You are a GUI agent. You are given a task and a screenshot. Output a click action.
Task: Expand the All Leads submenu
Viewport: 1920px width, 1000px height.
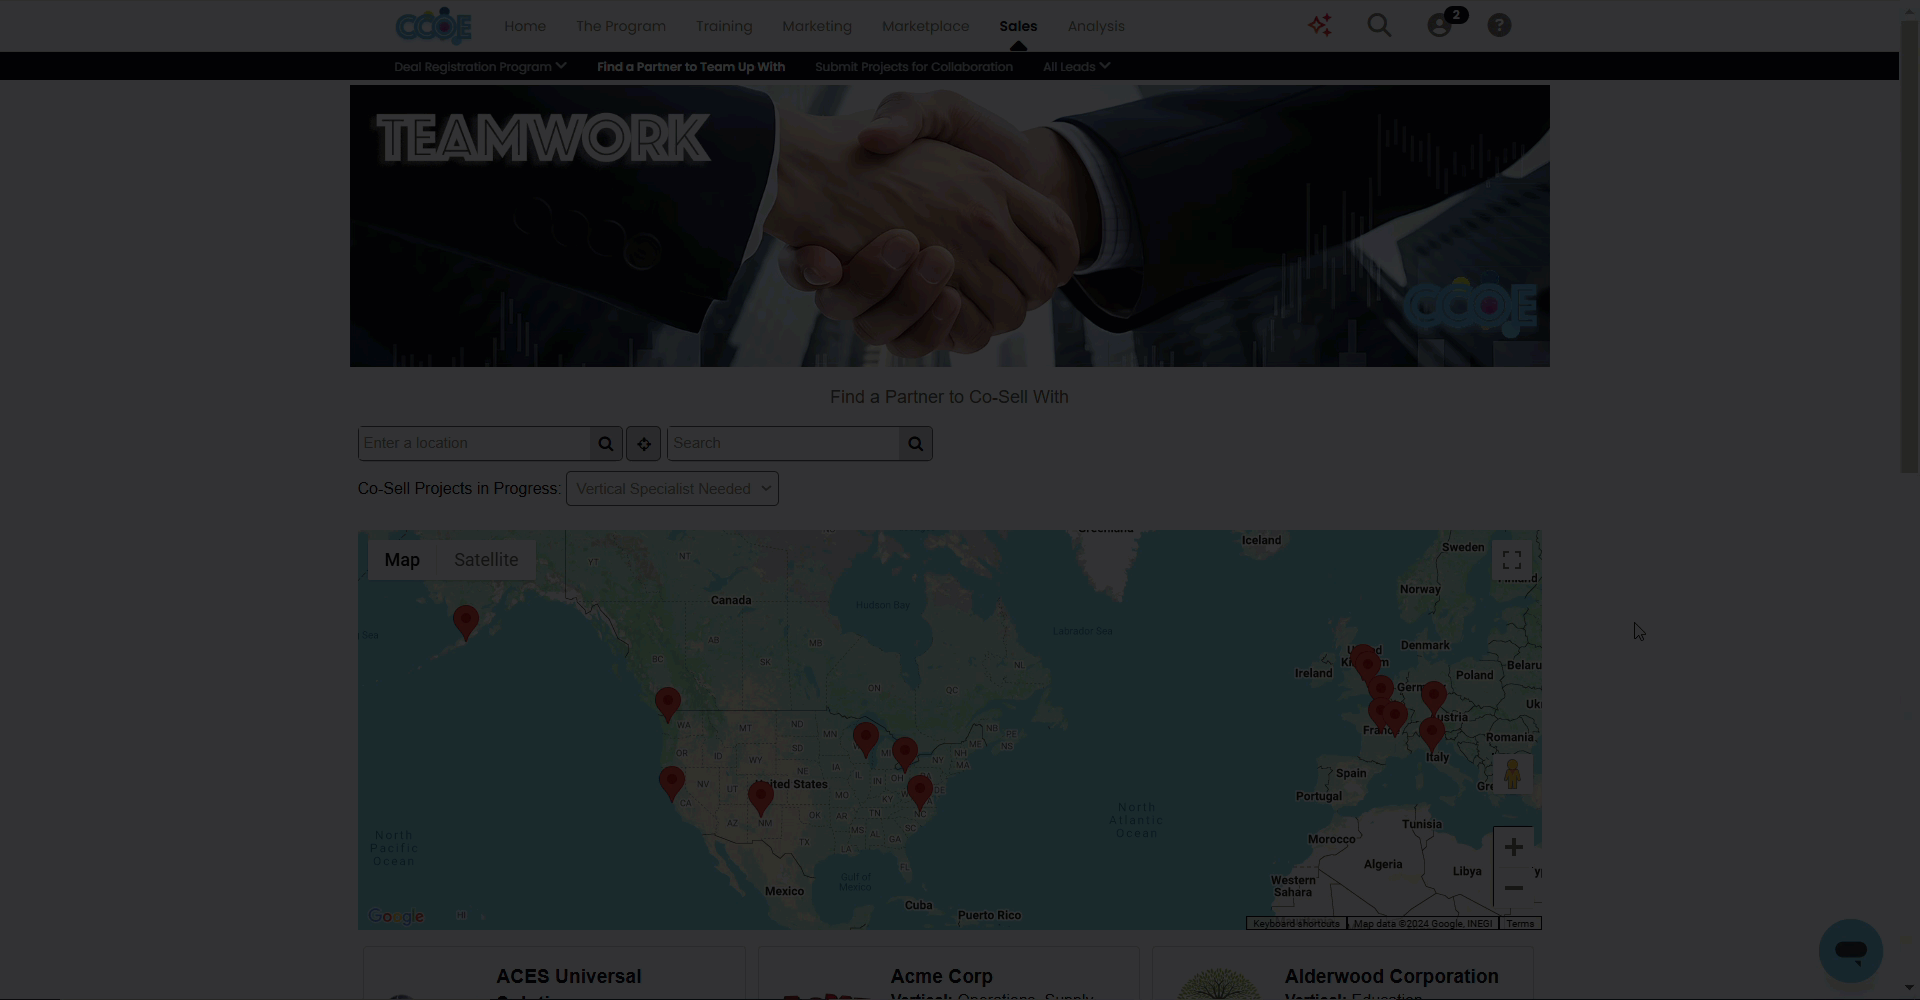pos(1076,67)
